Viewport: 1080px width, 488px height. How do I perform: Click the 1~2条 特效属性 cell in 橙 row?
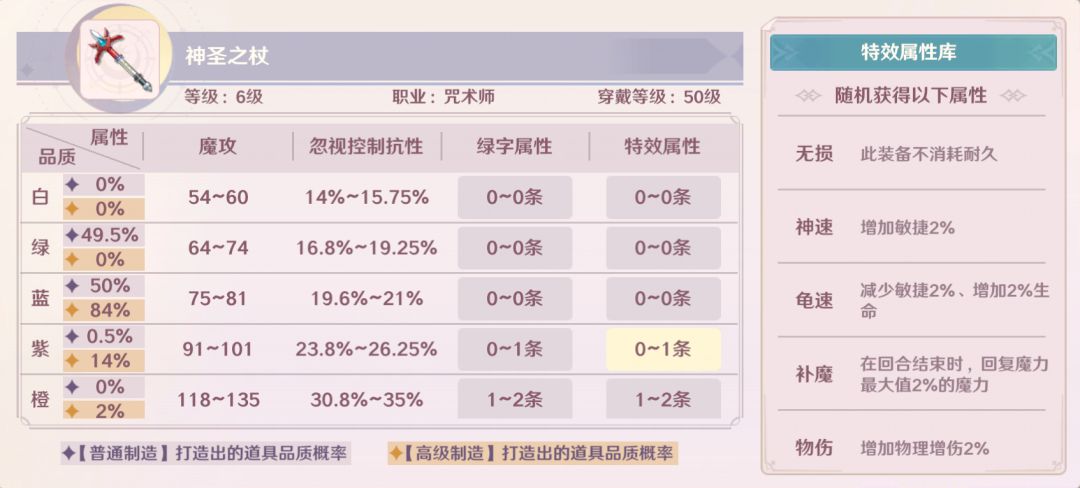pos(662,399)
